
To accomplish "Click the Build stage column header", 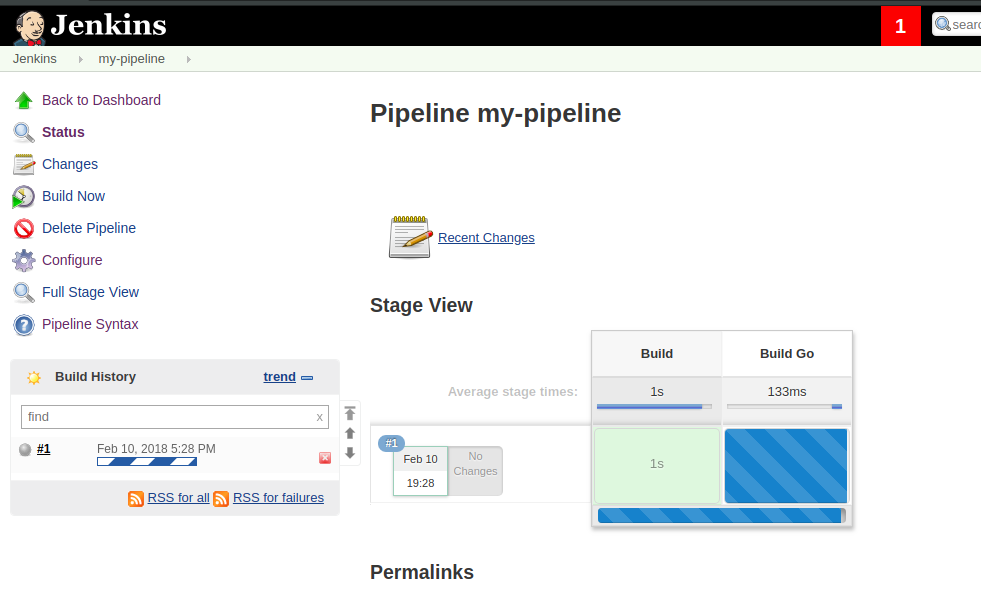I will pyautogui.click(x=657, y=354).
